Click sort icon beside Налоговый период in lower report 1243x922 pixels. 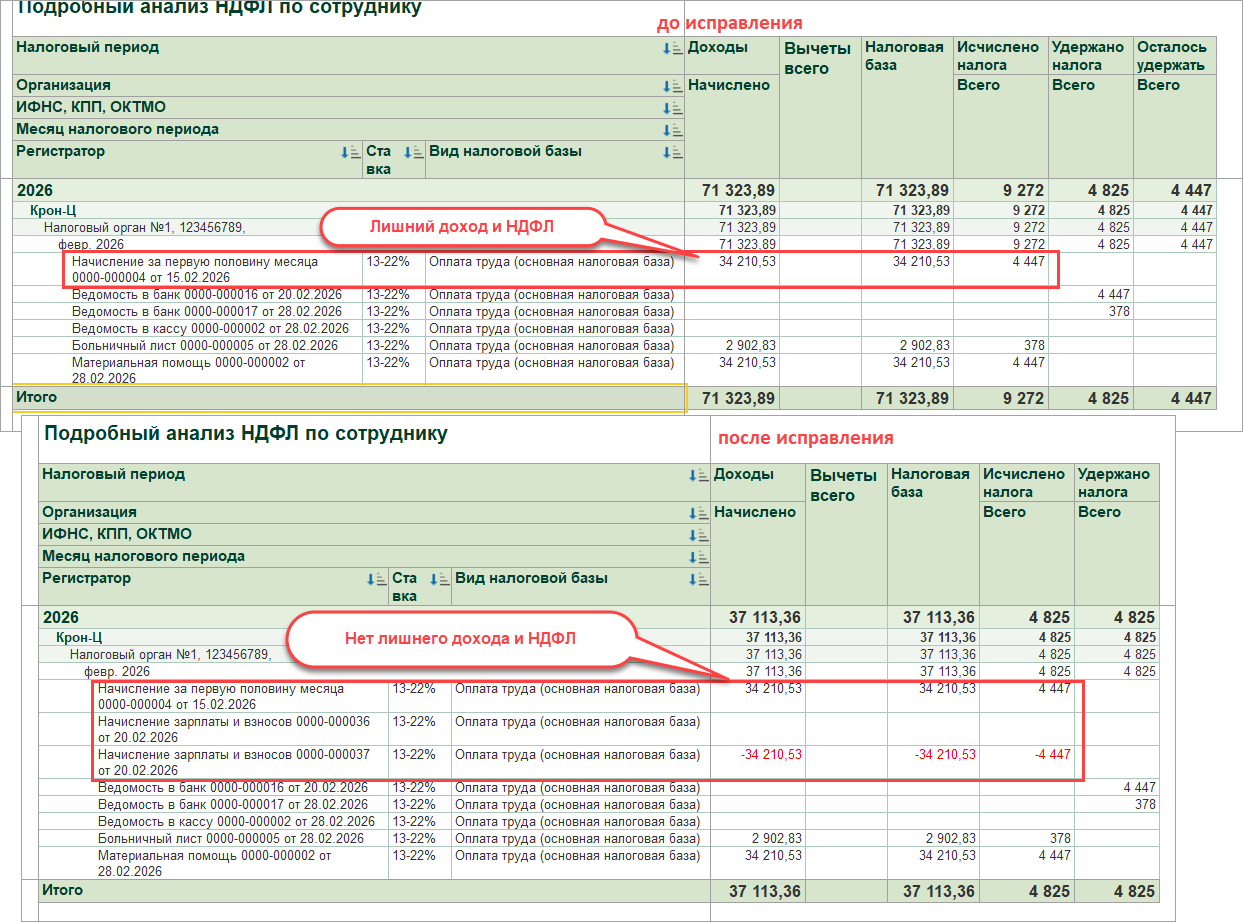point(697,475)
